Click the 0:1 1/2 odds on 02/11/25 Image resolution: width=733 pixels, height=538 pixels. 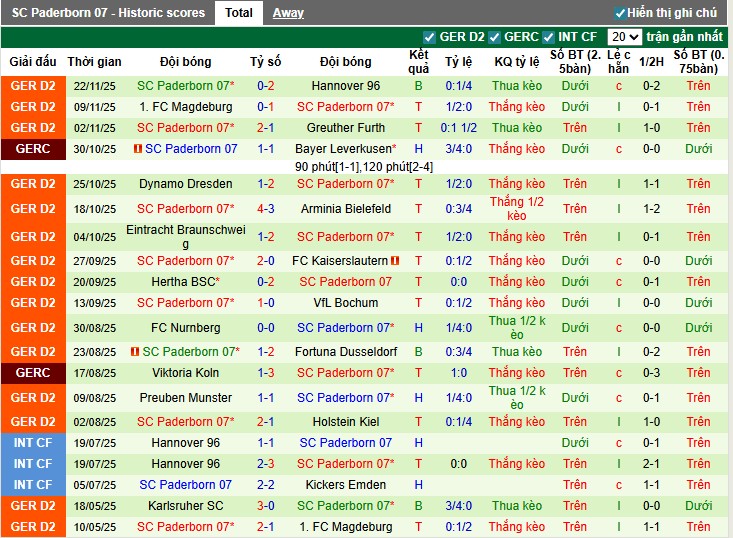coord(459,128)
